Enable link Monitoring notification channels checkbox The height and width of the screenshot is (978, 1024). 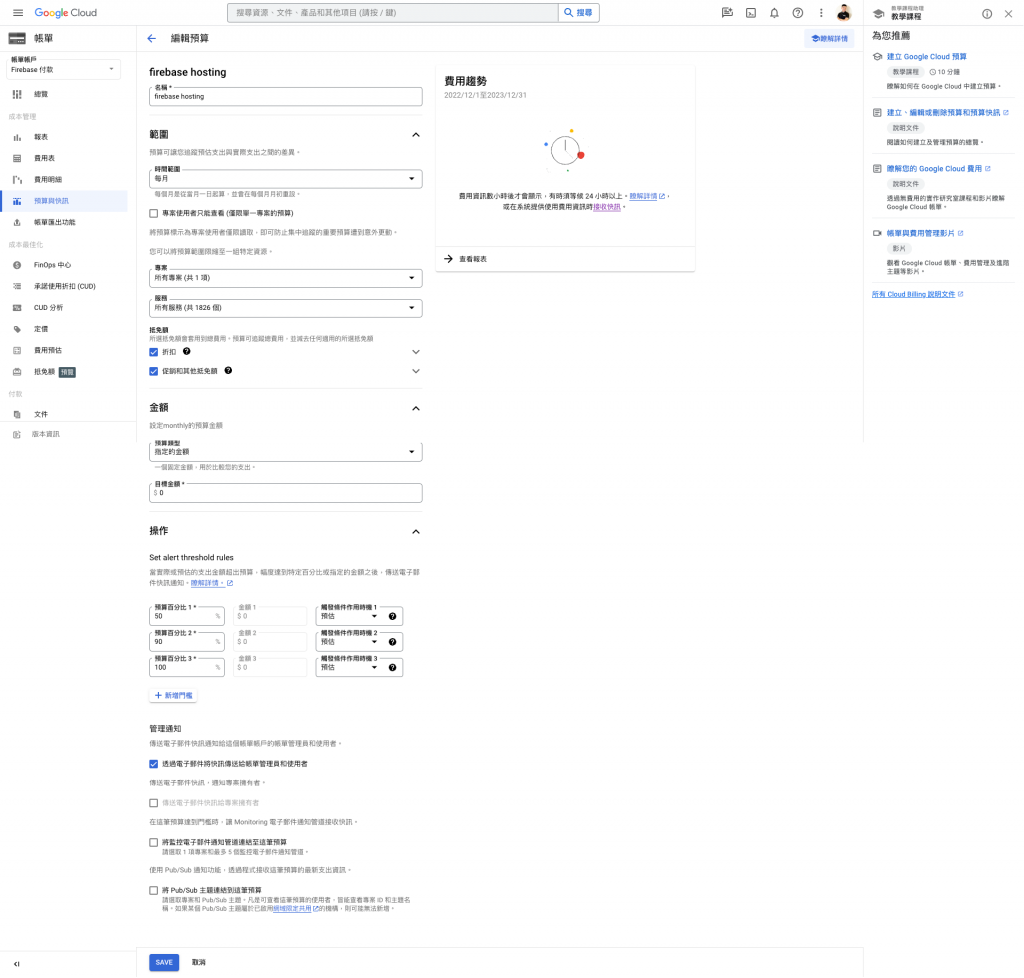(x=153, y=842)
